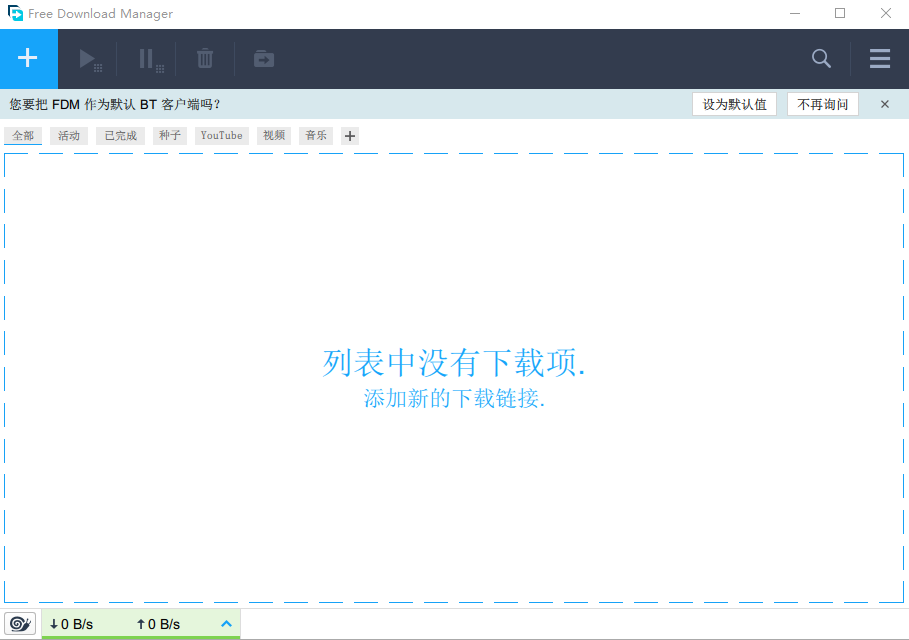Click 不再询问 to stop the prompt
The image size is (909, 640).
(x=822, y=104)
